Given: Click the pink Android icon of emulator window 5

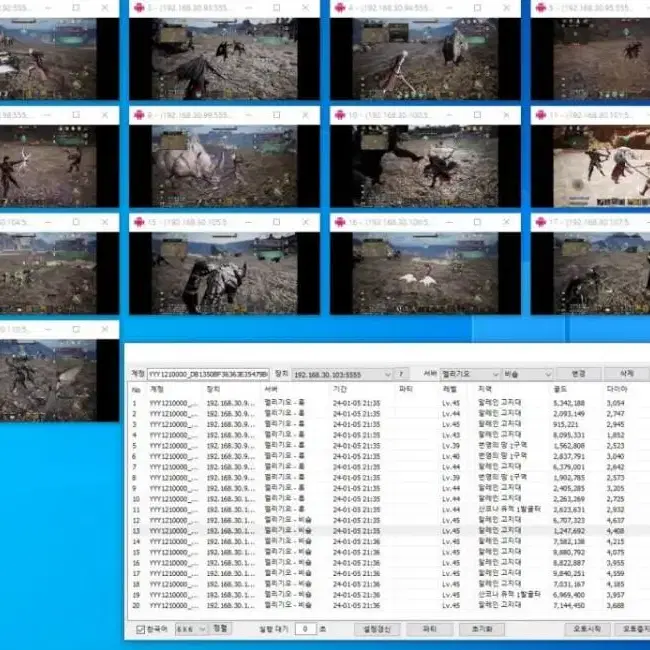Looking at the screenshot, I should 541,8.
